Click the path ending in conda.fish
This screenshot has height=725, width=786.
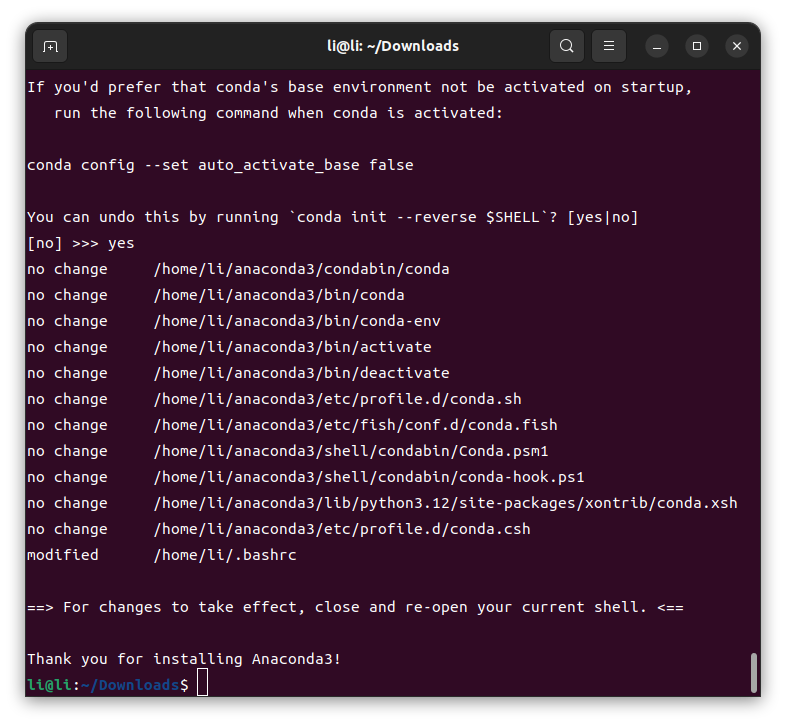click(x=356, y=426)
